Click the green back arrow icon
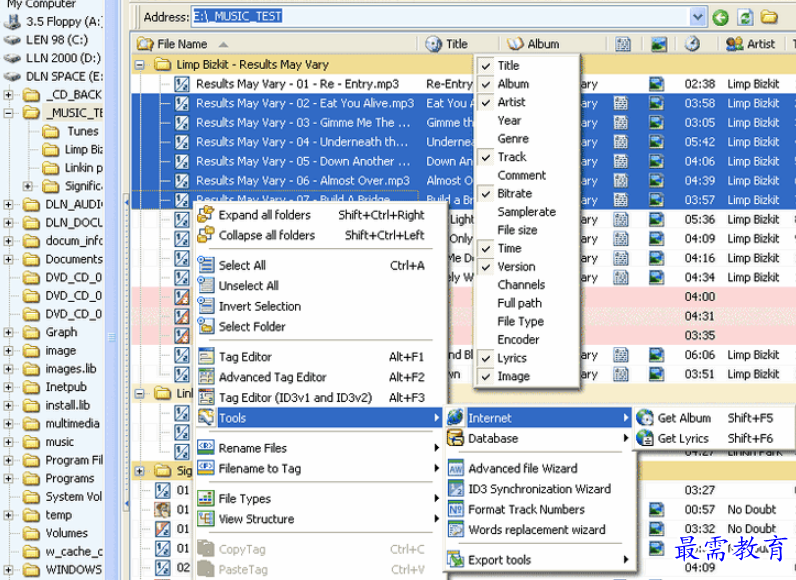This screenshot has width=796, height=580. click(x=720, y=18)
